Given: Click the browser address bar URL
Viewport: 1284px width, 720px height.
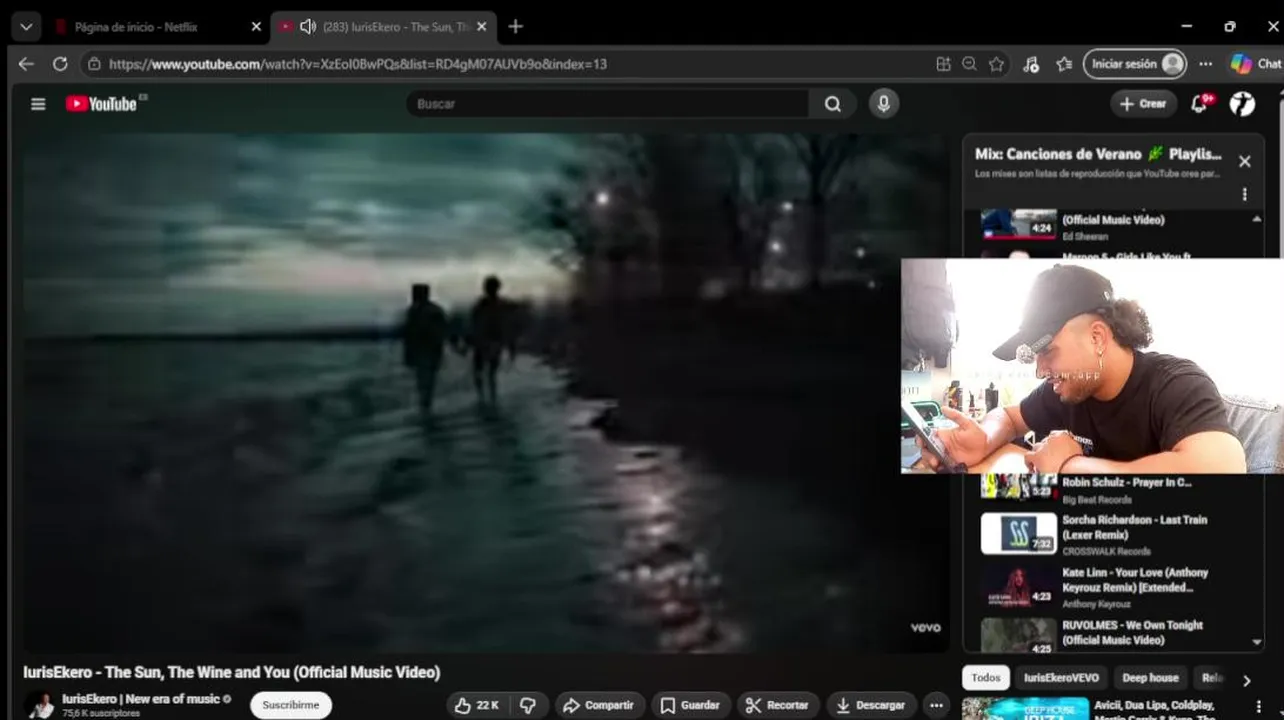Looking at the screenshot, I should (358, 64).
